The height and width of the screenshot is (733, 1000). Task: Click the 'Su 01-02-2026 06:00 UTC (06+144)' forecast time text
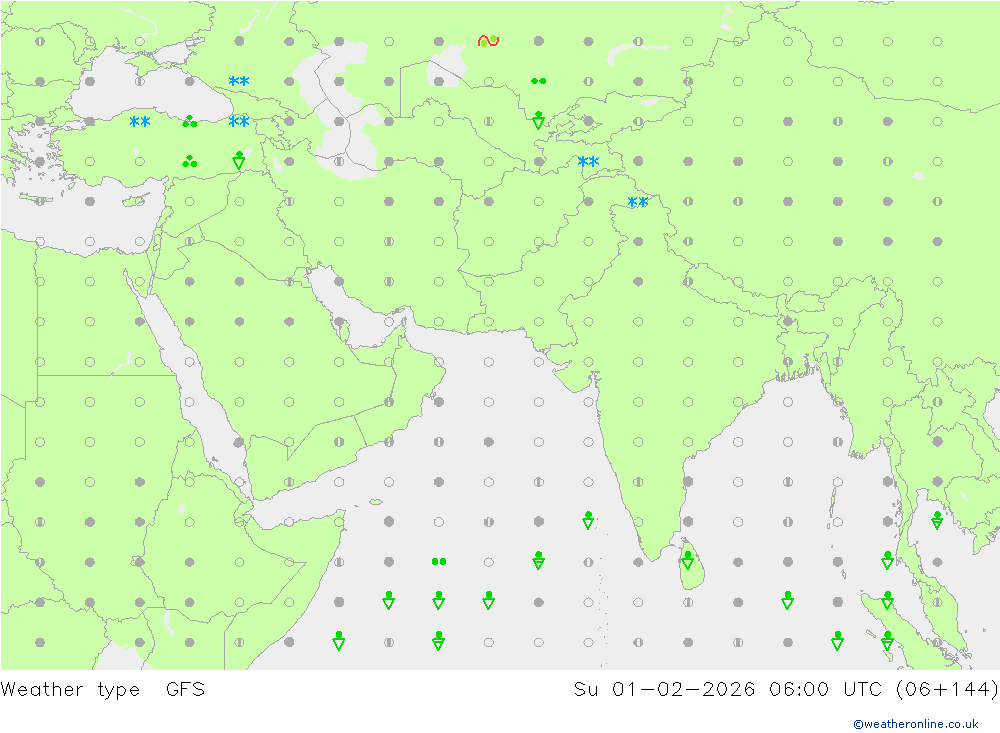pyautogui.click(x=786, y=690)
